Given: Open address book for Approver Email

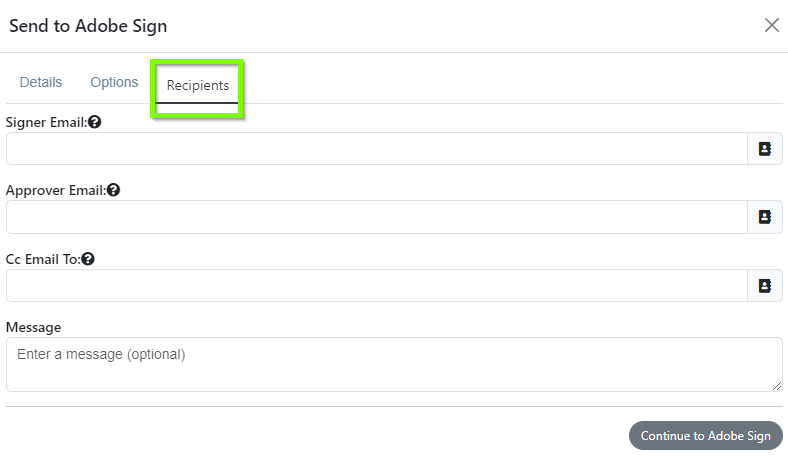Looking at the screenshot, I should pos(765,217).
